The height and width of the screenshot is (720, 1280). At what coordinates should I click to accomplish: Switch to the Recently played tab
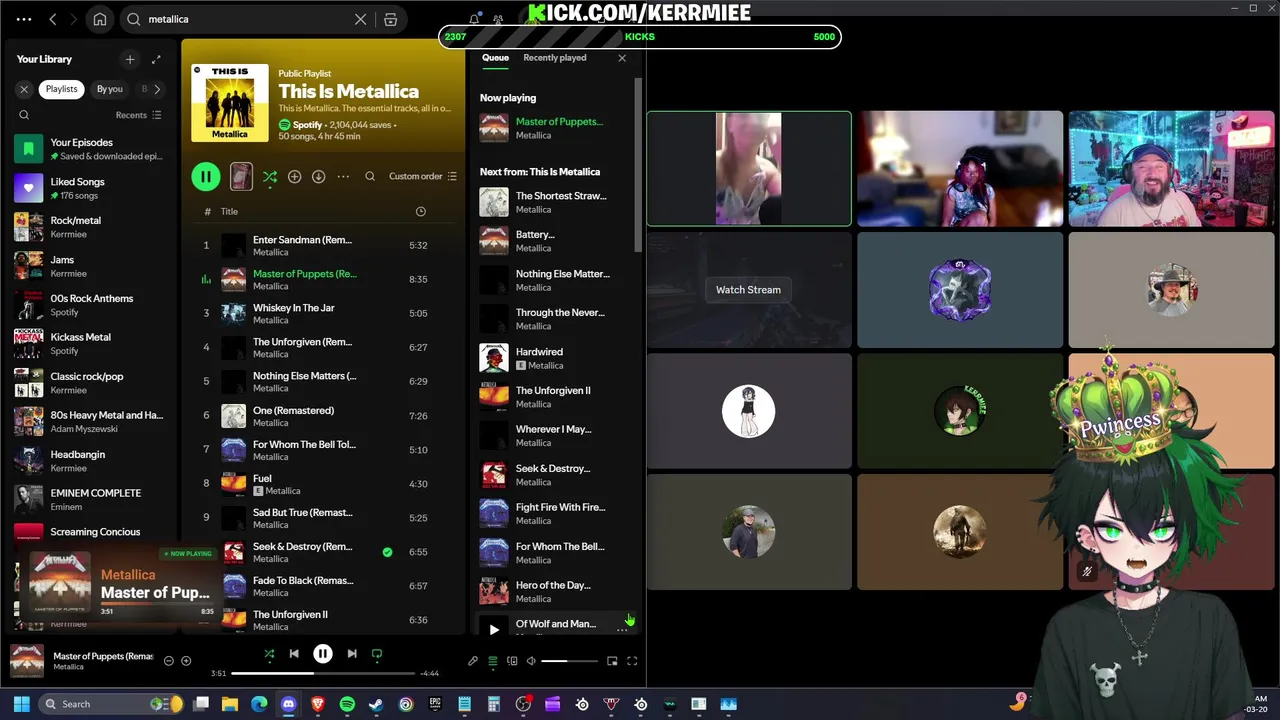[x=555, y=58]
